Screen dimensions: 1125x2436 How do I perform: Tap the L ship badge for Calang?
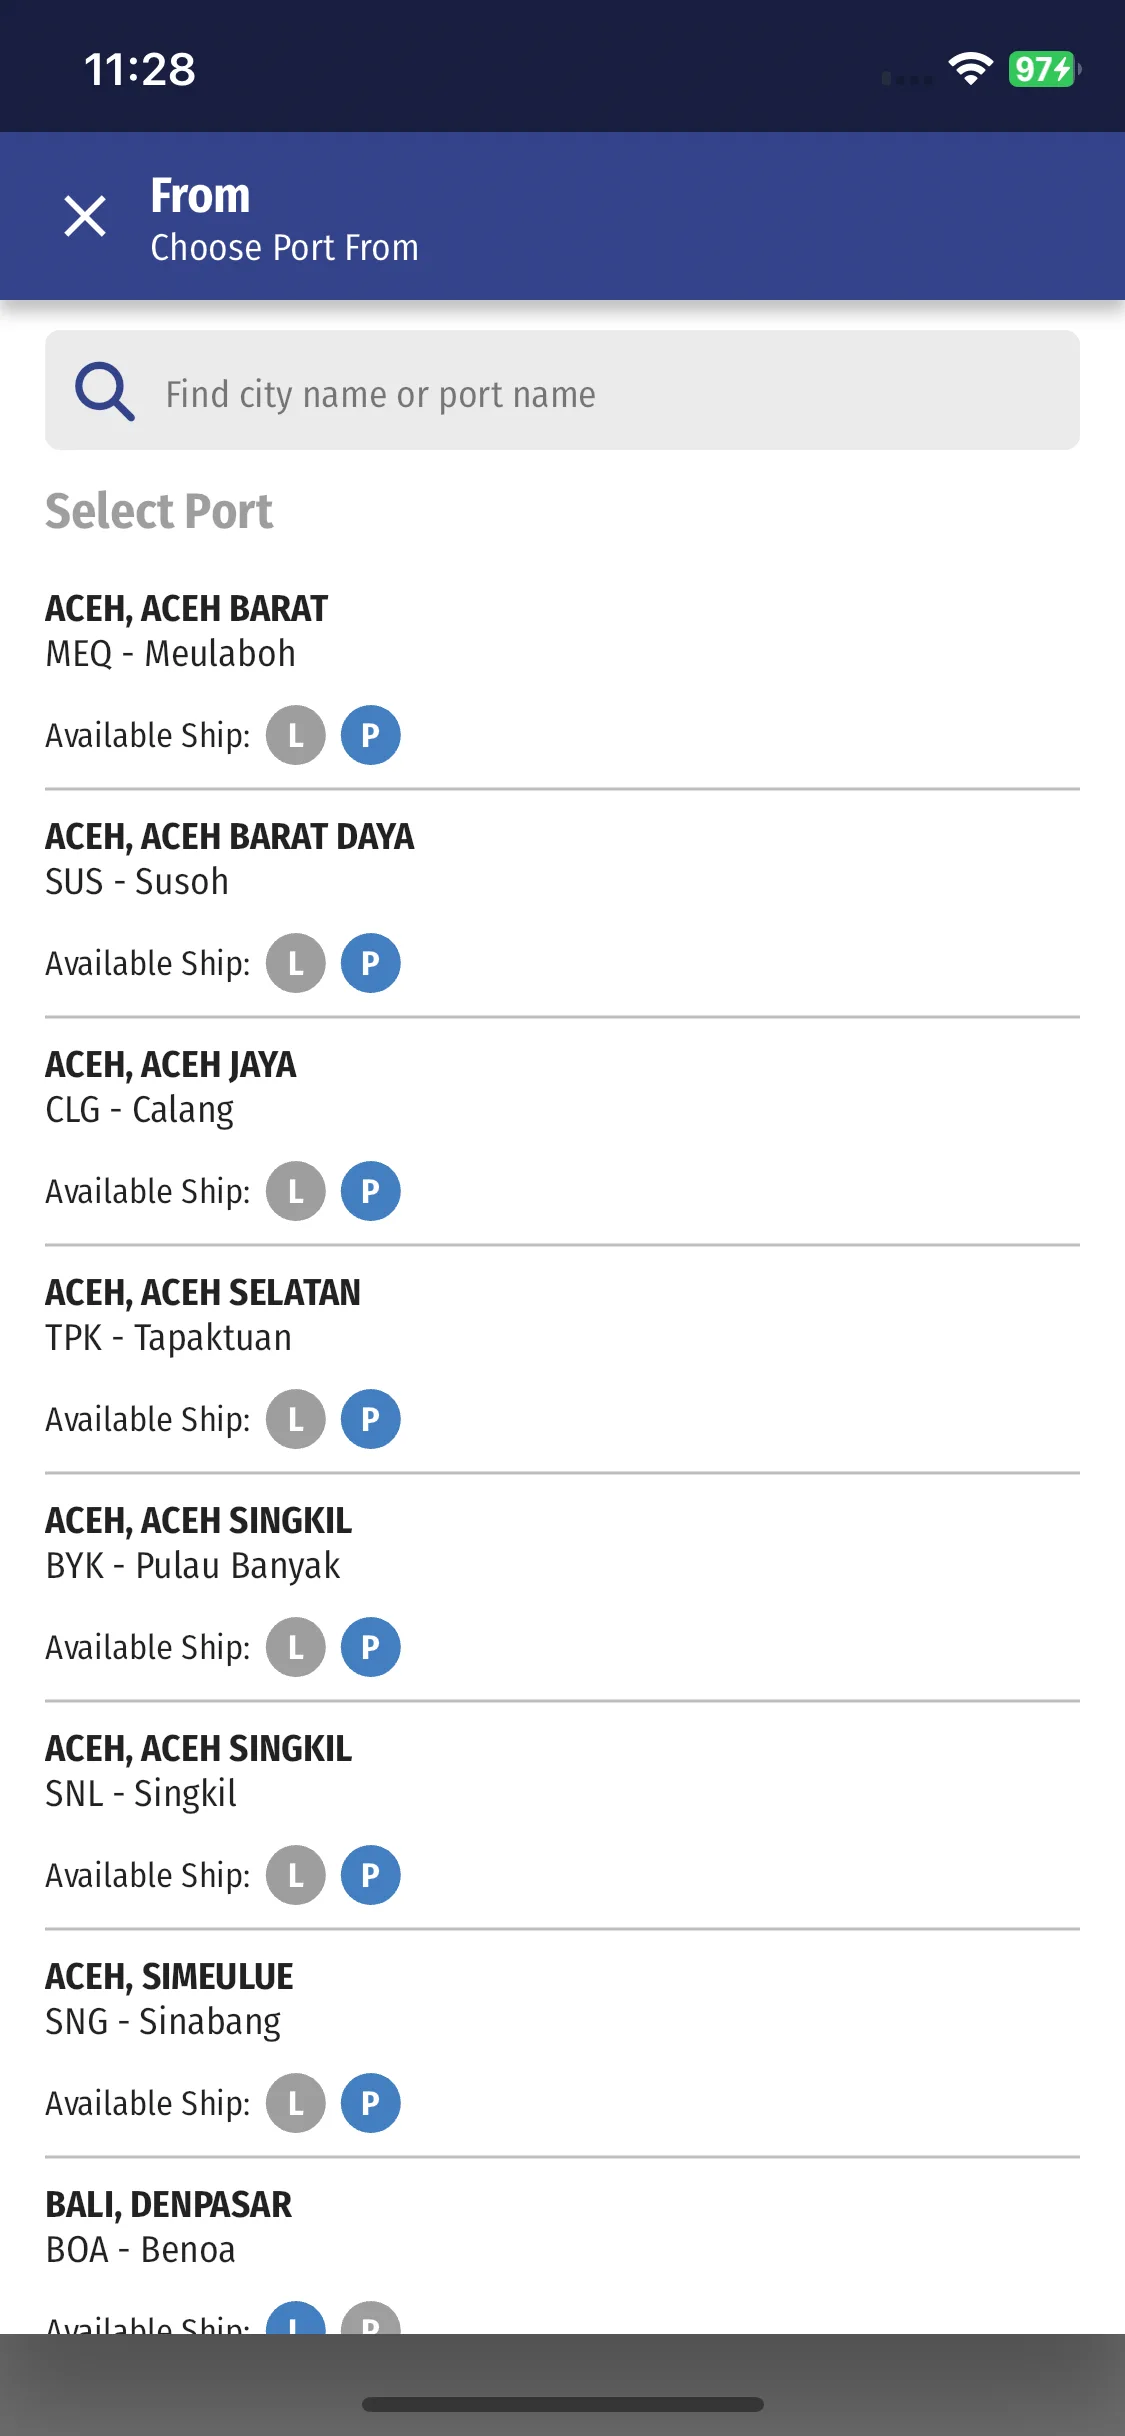point(295,1191)
